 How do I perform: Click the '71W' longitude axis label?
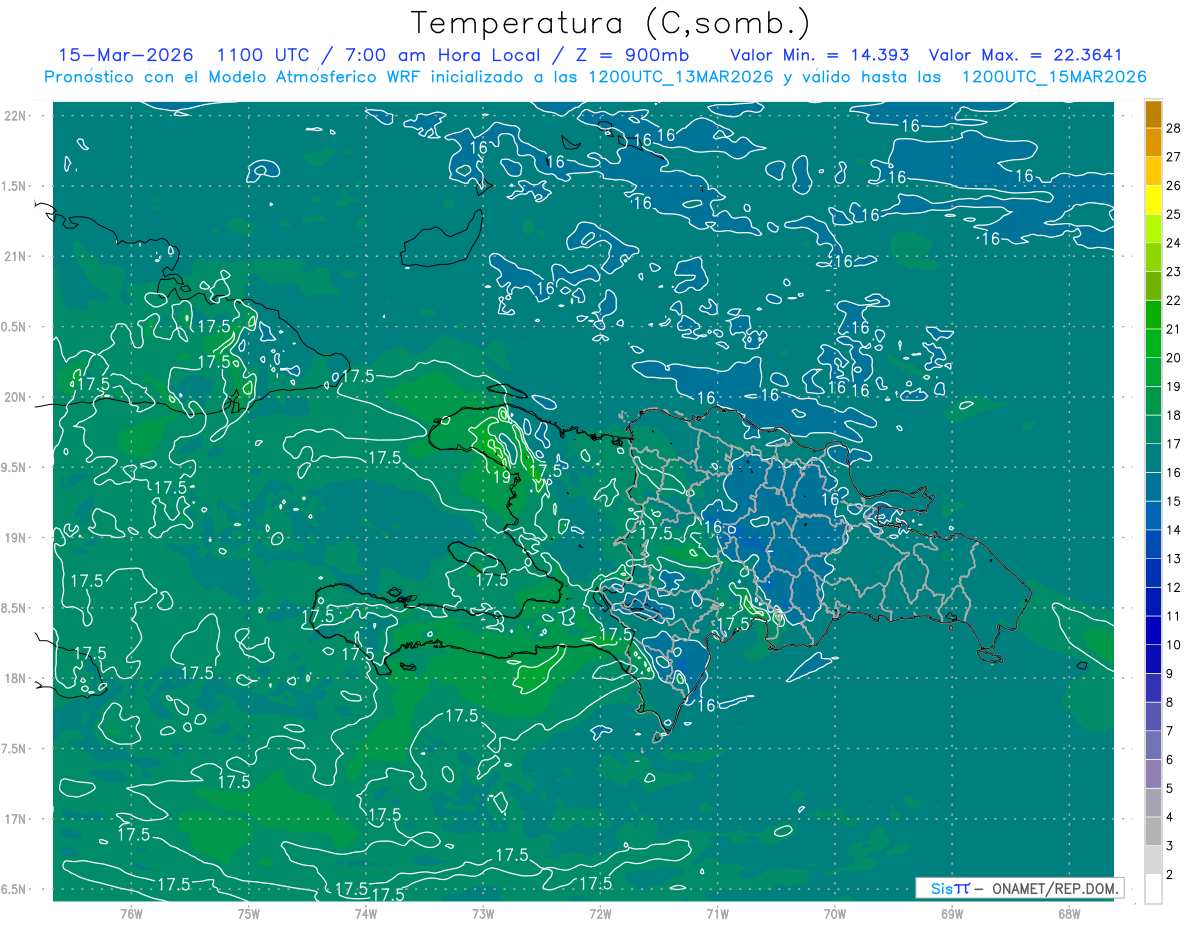click(717, 913)
